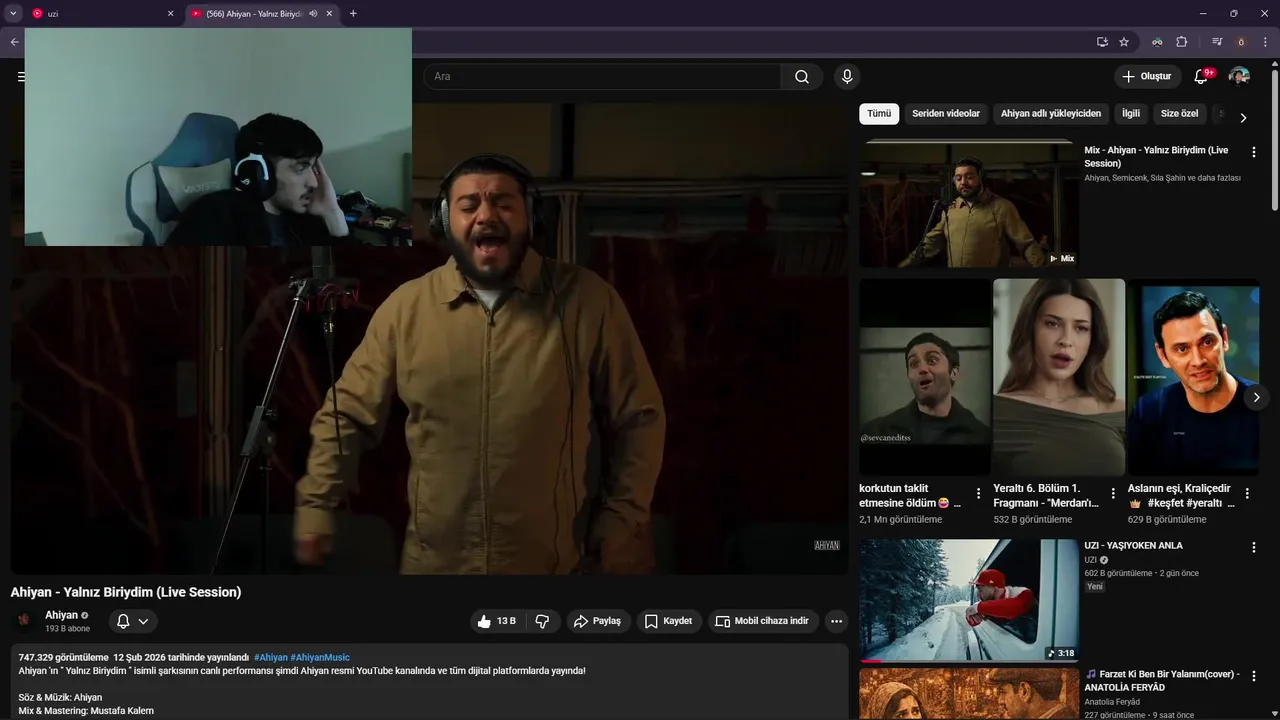
Task: Click the webcam overlay of the streamer
Action: pos(218,136)
